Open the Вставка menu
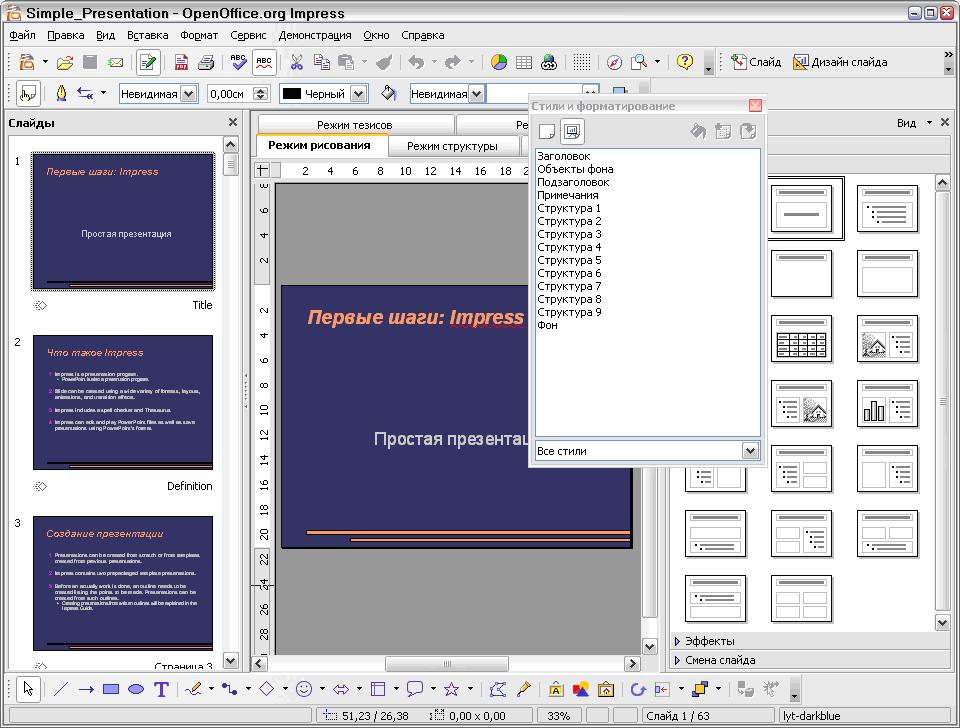960x728 pixels. (x=148, y=36)
